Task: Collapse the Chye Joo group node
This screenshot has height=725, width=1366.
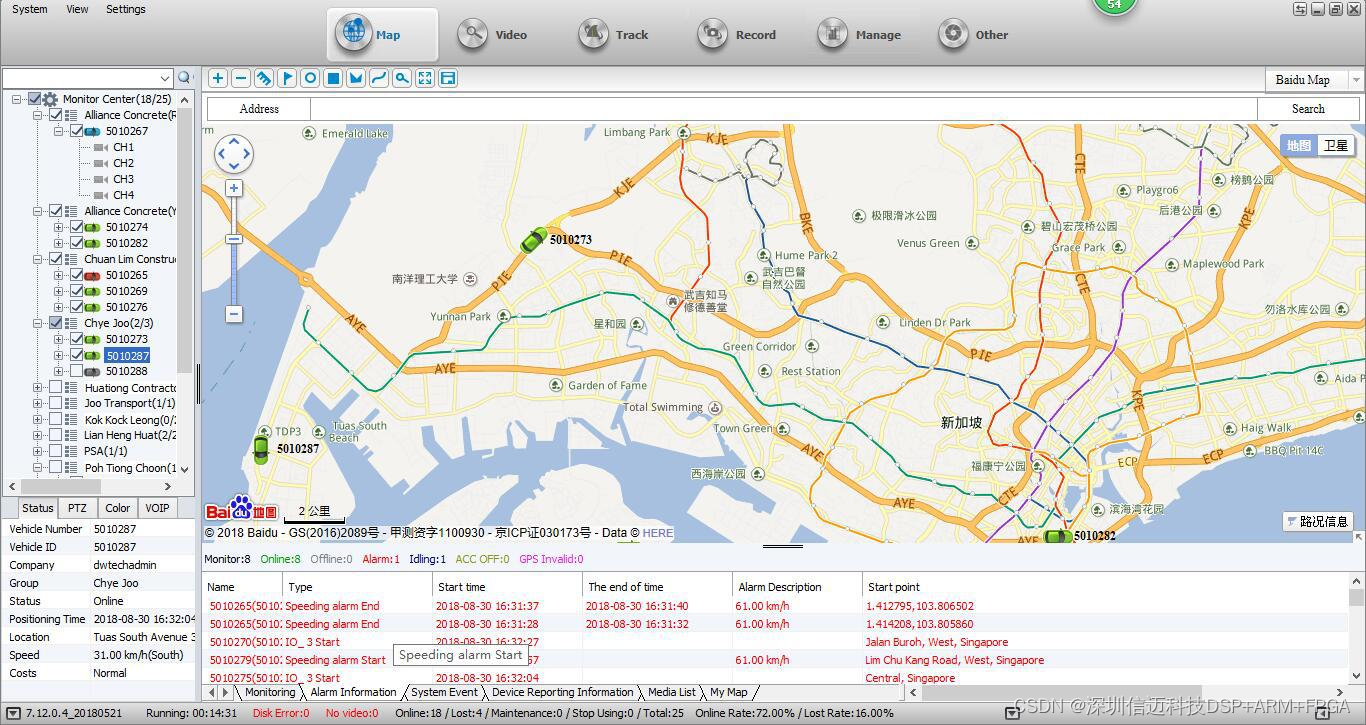Action: pyautogui.click(x=38, y=323)
